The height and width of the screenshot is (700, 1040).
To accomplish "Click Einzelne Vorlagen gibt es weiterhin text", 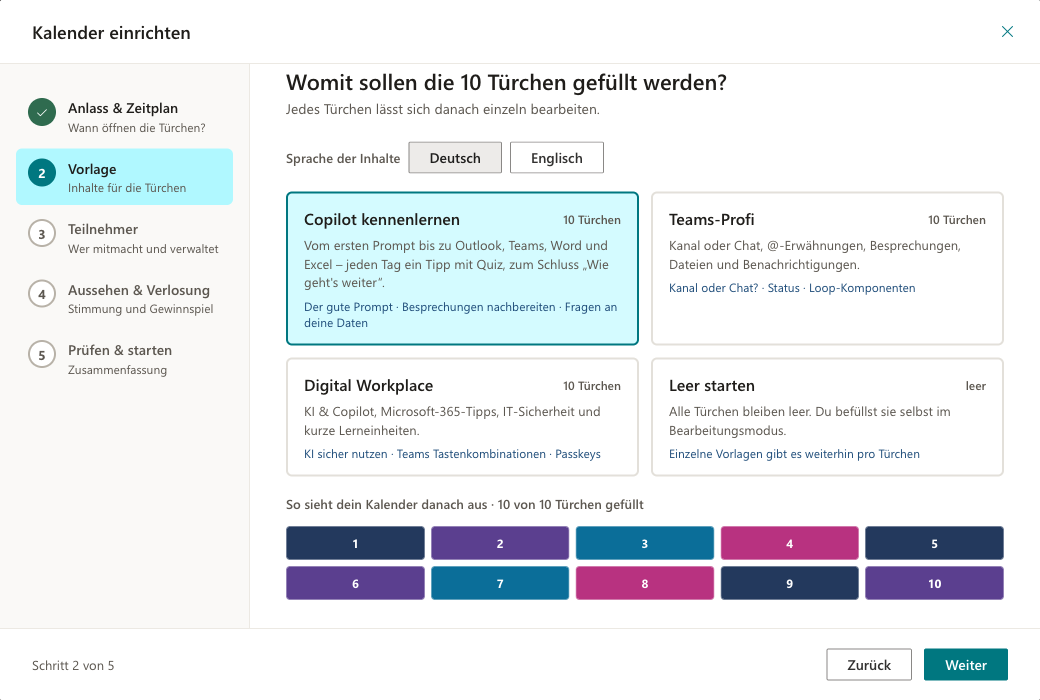I will 794,454.
